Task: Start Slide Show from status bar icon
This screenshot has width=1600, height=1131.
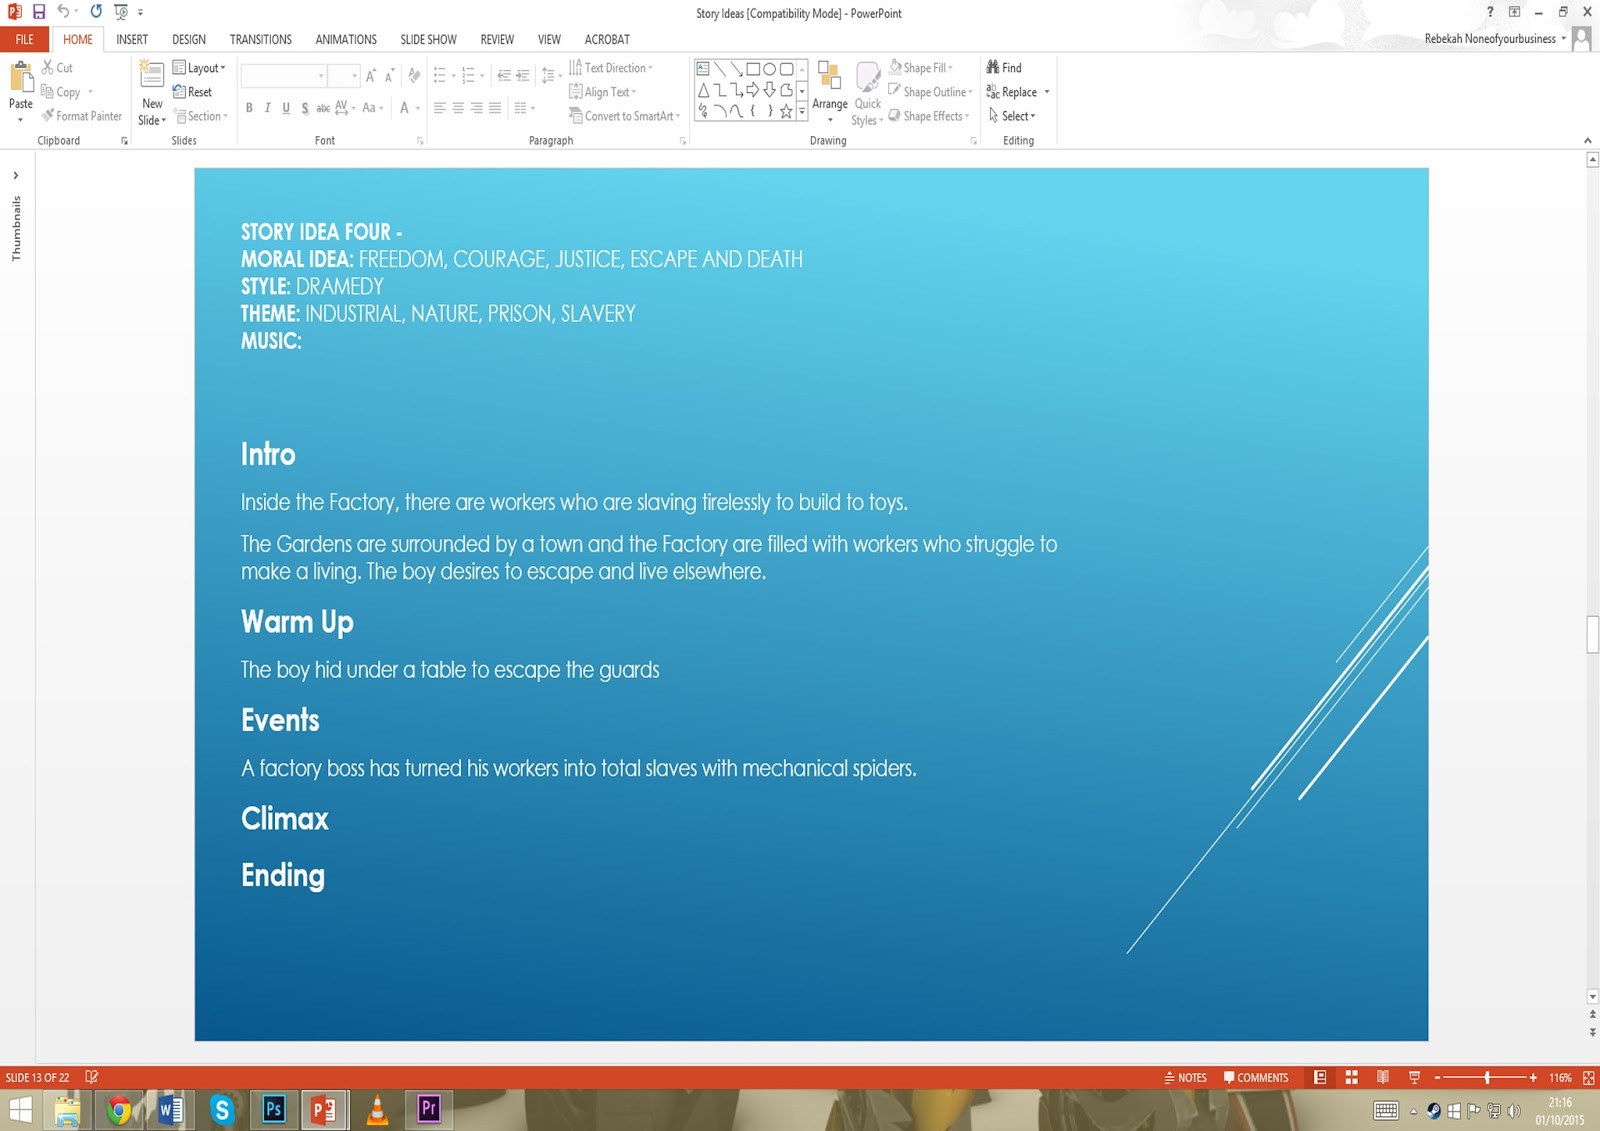Action: point(1414,1077)
